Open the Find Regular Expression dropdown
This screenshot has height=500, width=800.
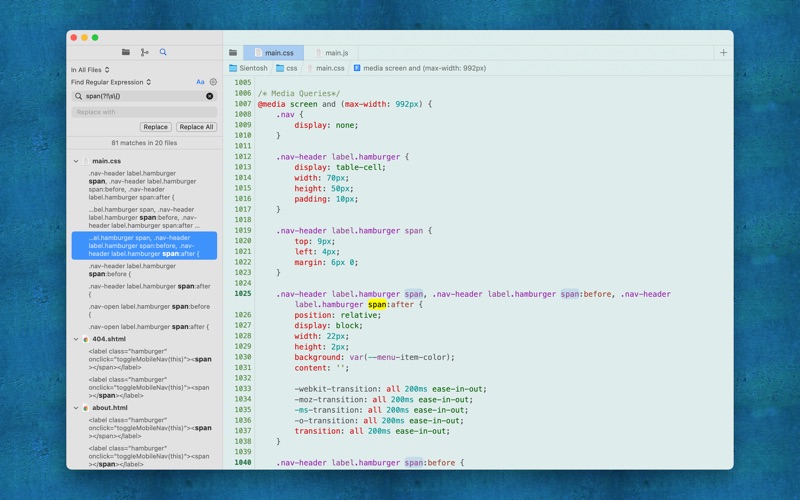click(x=111, y=82)
